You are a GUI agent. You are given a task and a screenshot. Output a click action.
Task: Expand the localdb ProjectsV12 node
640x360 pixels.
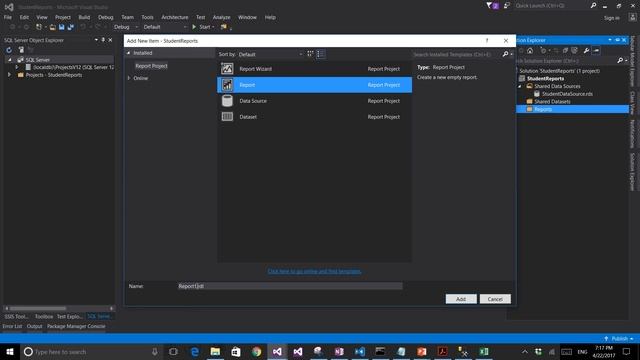(x=17, y=67)
